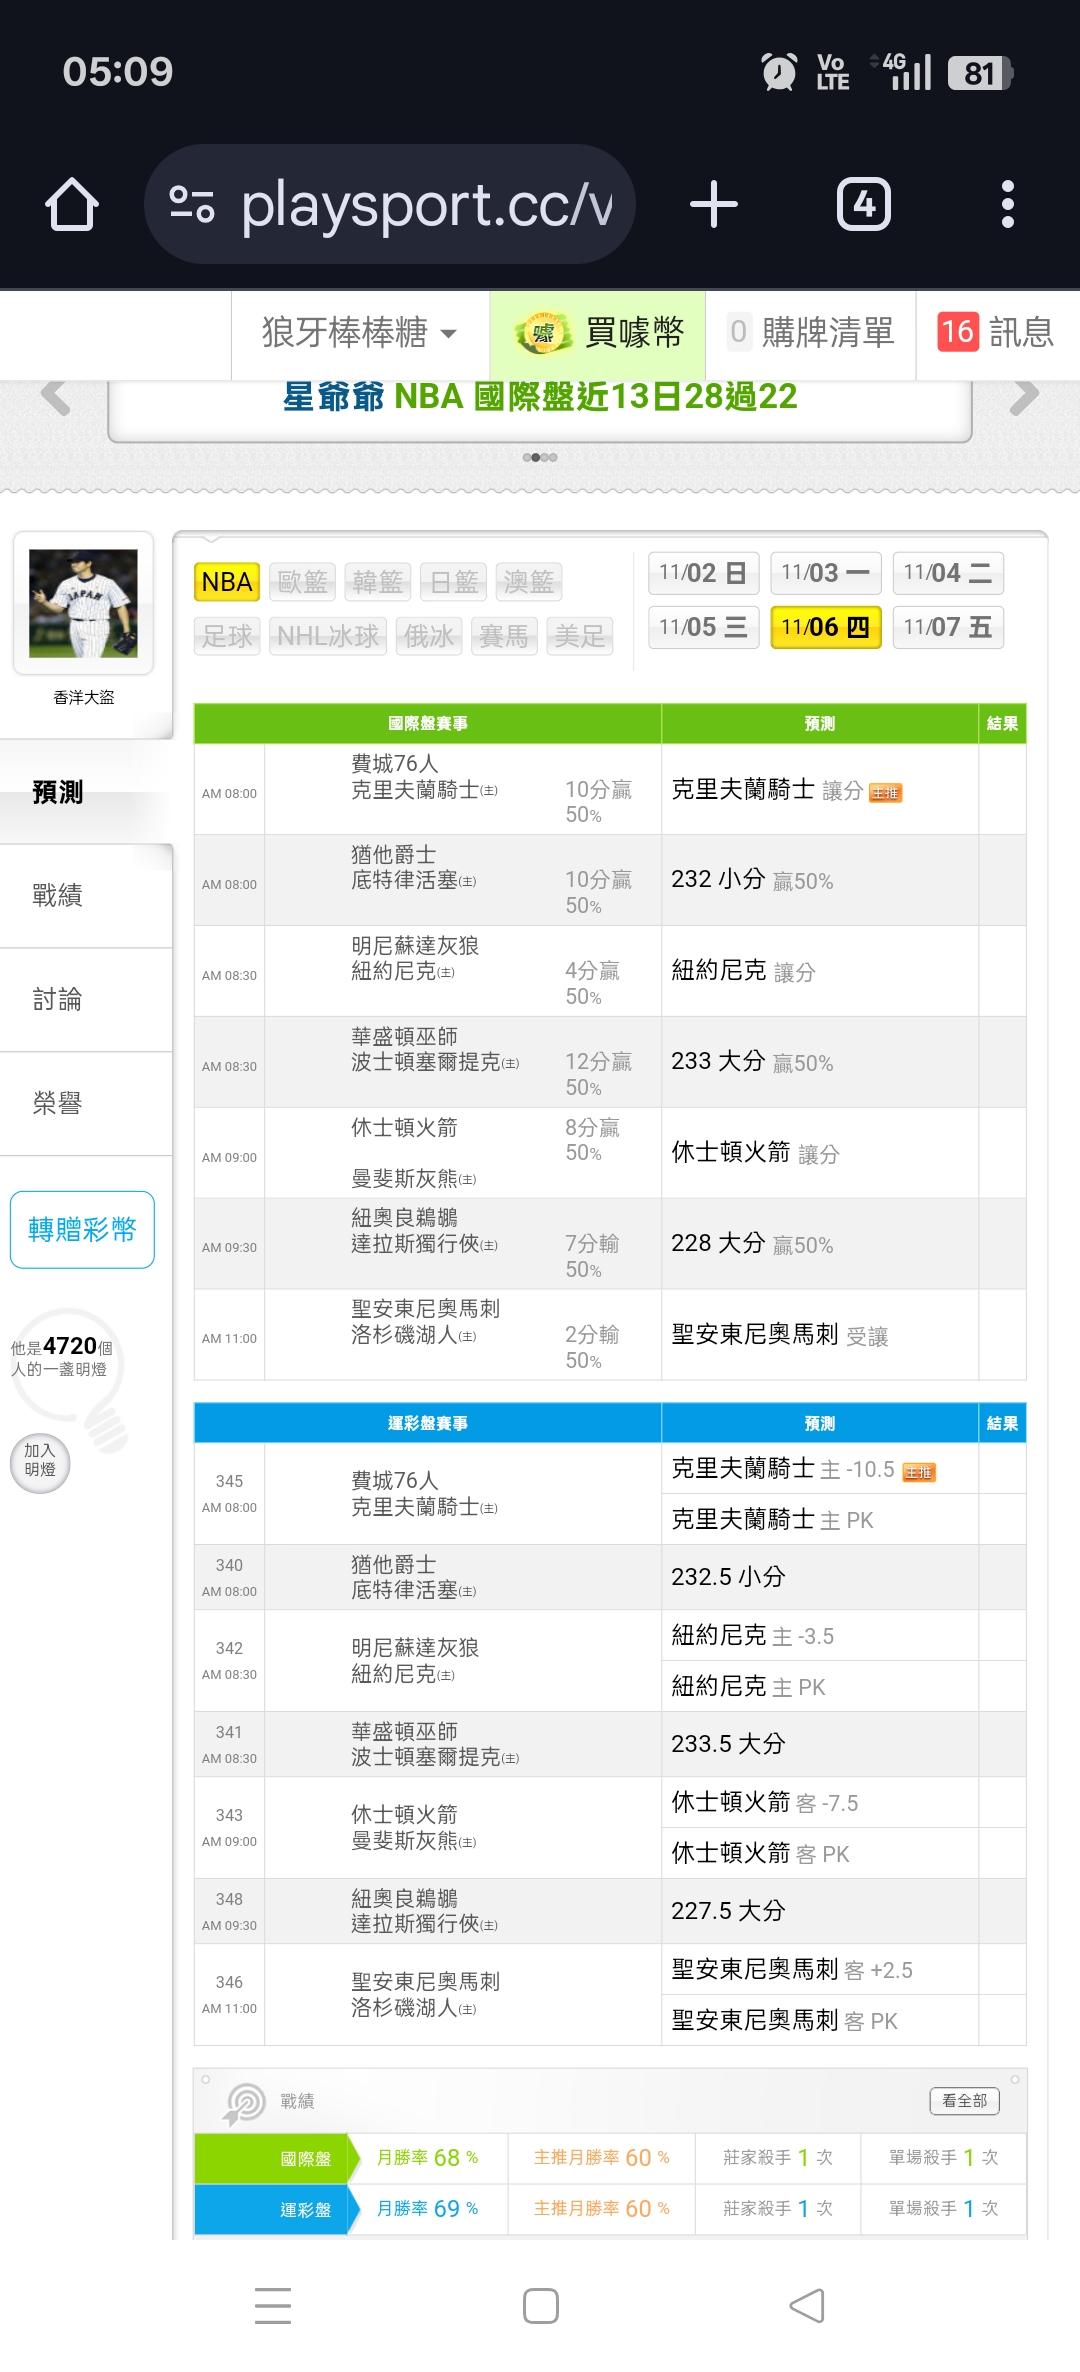1080x2372 pixels.
Task: Tap the 香洋大盜 profile photo
Action: click(83, 603)
